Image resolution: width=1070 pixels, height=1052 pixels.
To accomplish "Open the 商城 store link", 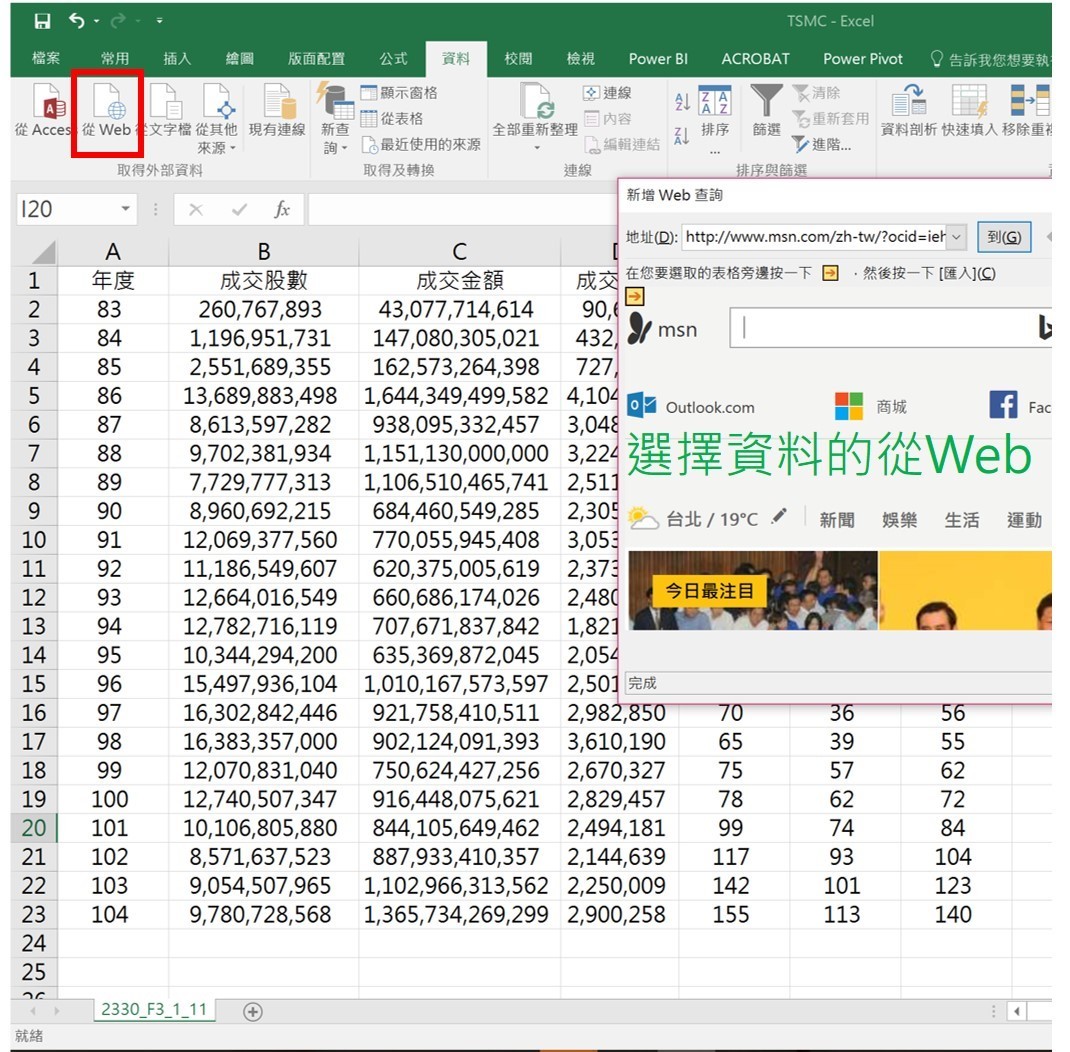I will point(871,407).
